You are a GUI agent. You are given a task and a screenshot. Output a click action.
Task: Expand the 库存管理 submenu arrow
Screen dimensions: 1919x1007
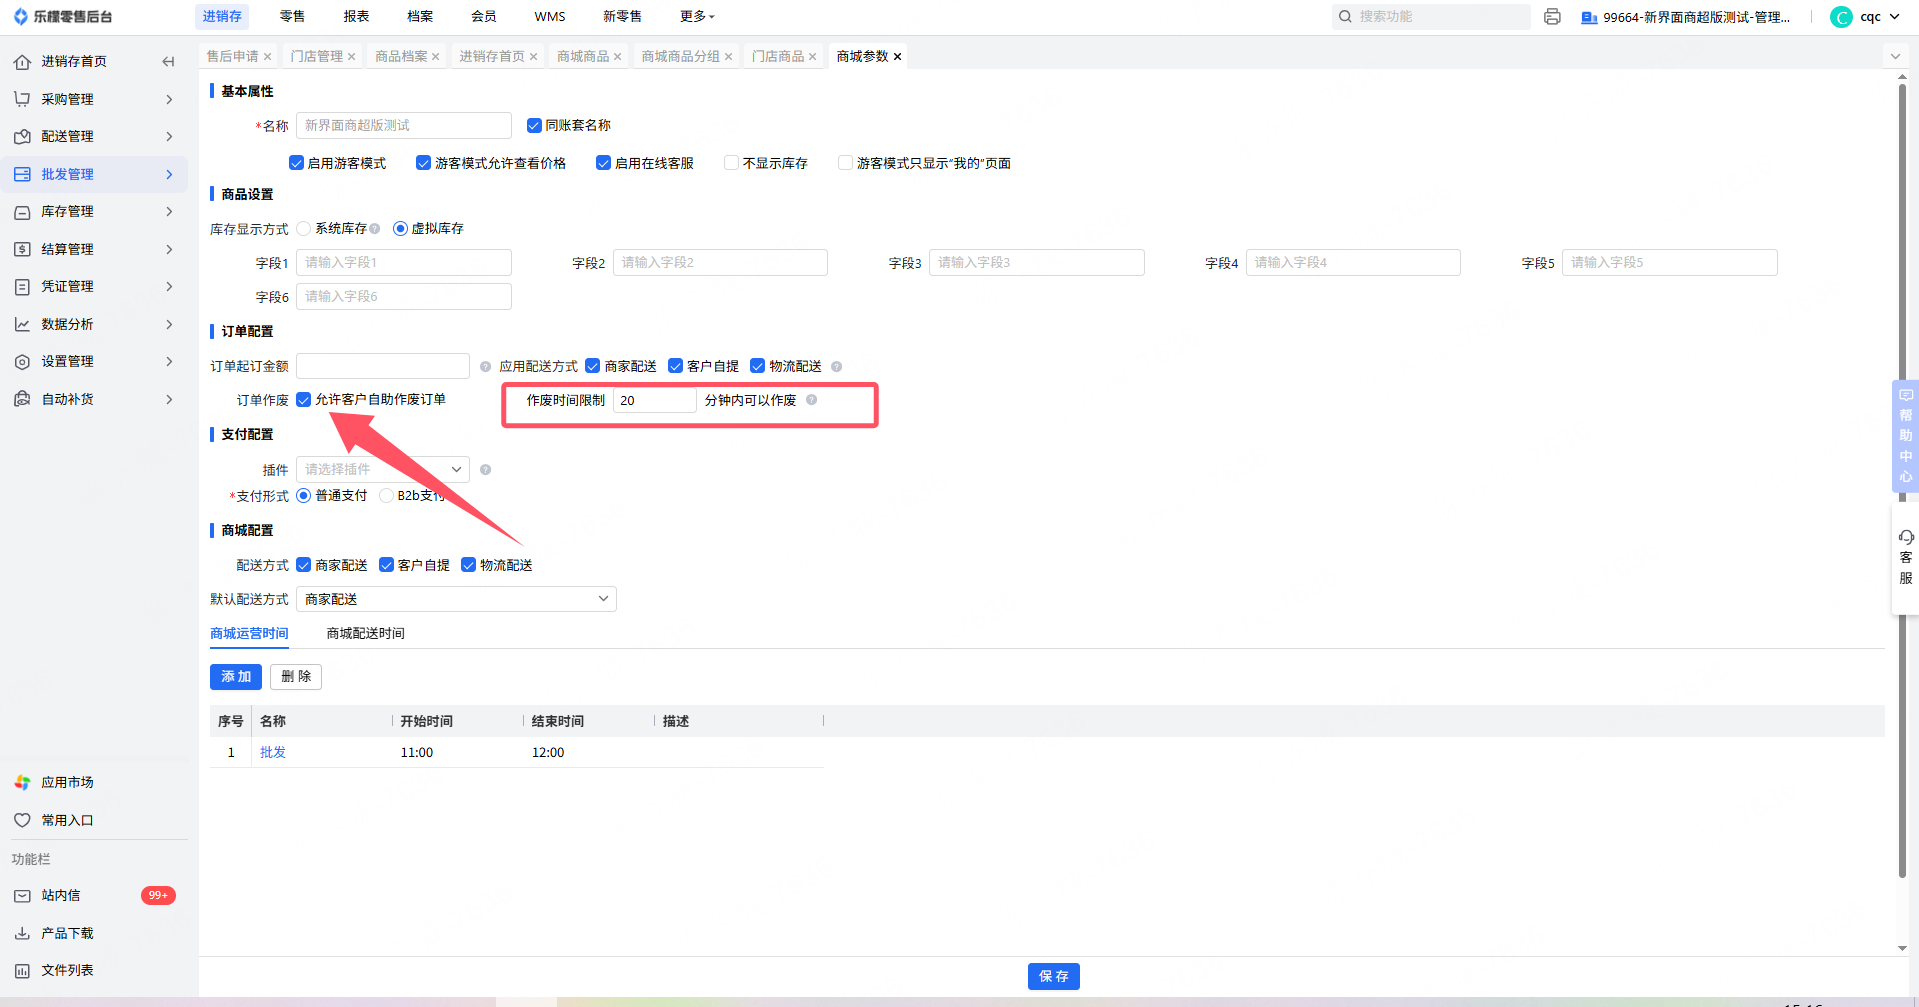pos(169,211)
